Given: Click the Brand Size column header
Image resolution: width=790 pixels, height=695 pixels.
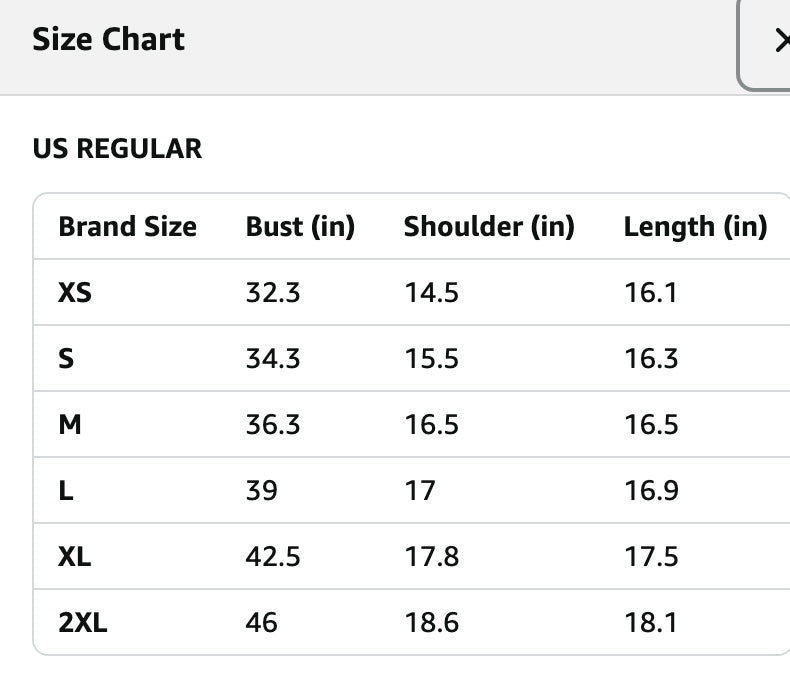Looking at the screenshot, I should click(x=127, y=227).
